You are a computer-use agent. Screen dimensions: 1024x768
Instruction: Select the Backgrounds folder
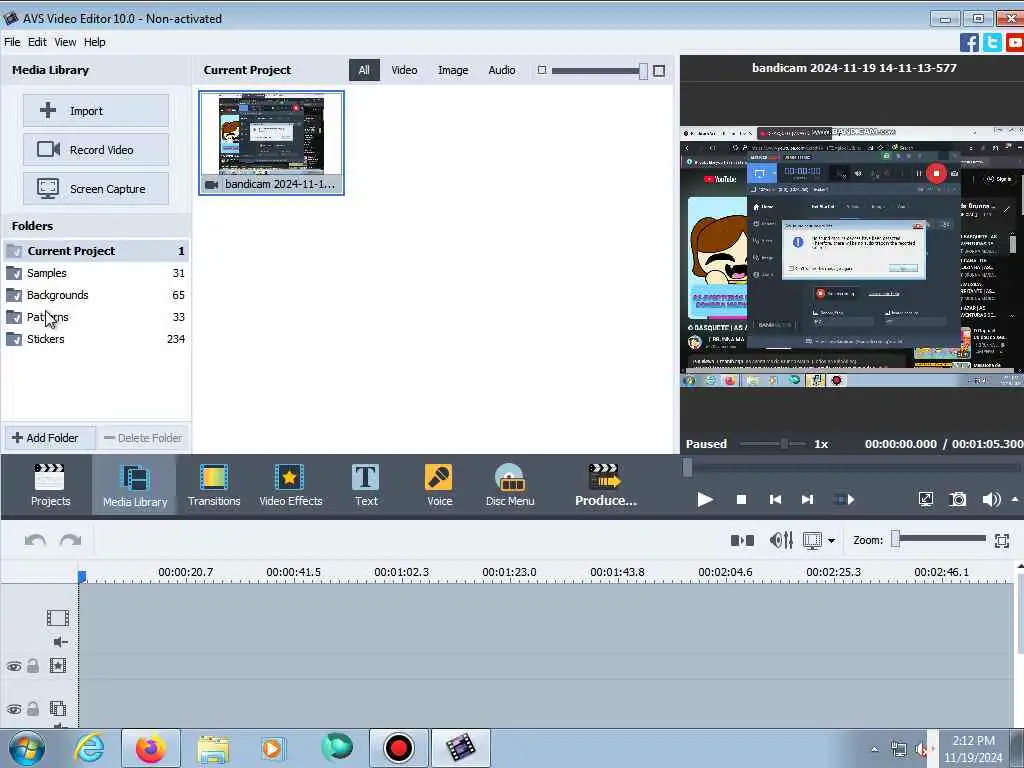[x=96, y=295]
